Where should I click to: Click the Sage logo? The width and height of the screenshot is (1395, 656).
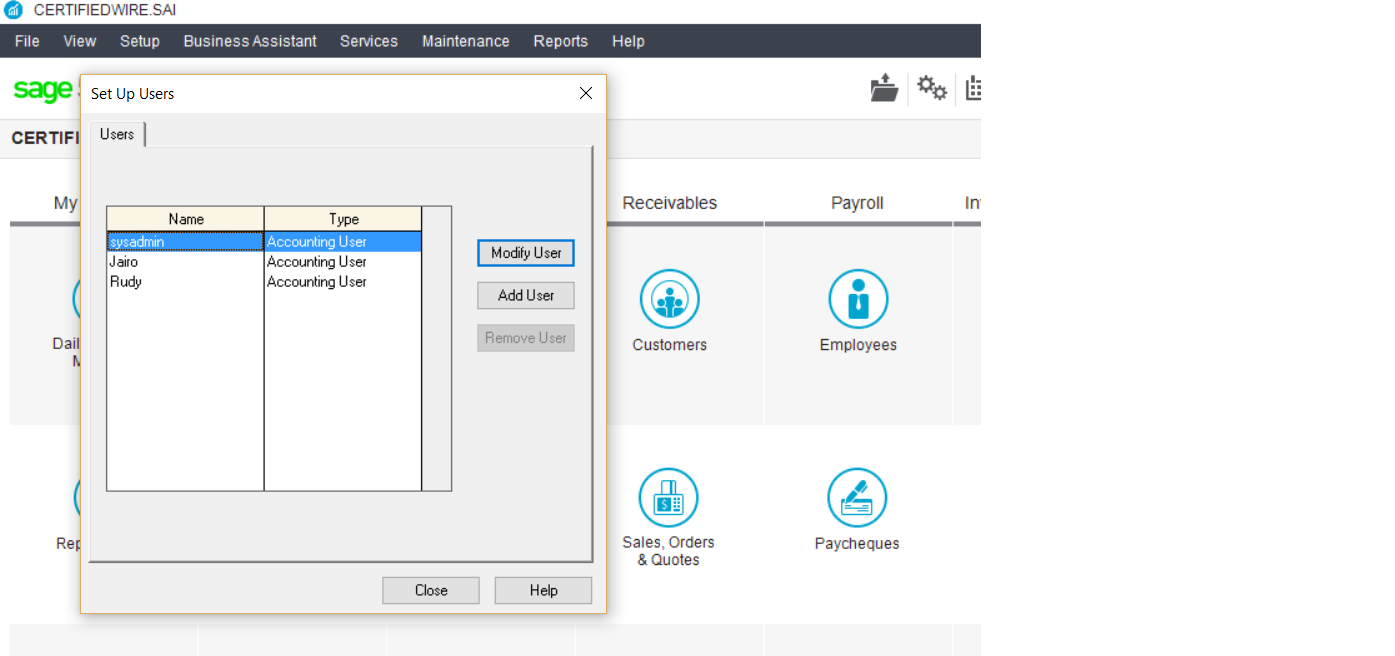[x=42, y=89]
